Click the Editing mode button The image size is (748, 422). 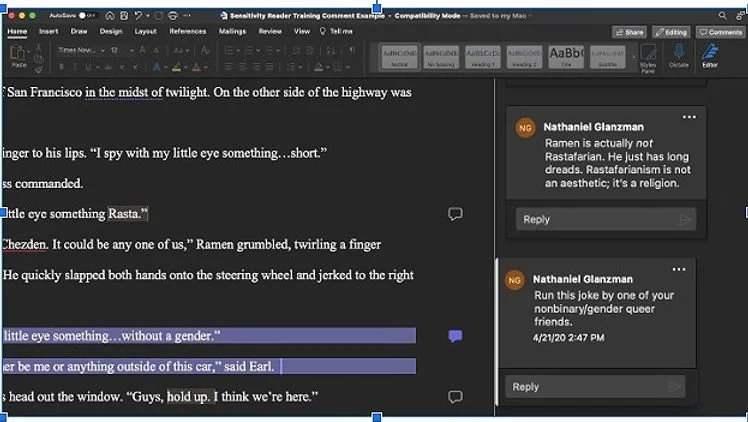point(671,32)
